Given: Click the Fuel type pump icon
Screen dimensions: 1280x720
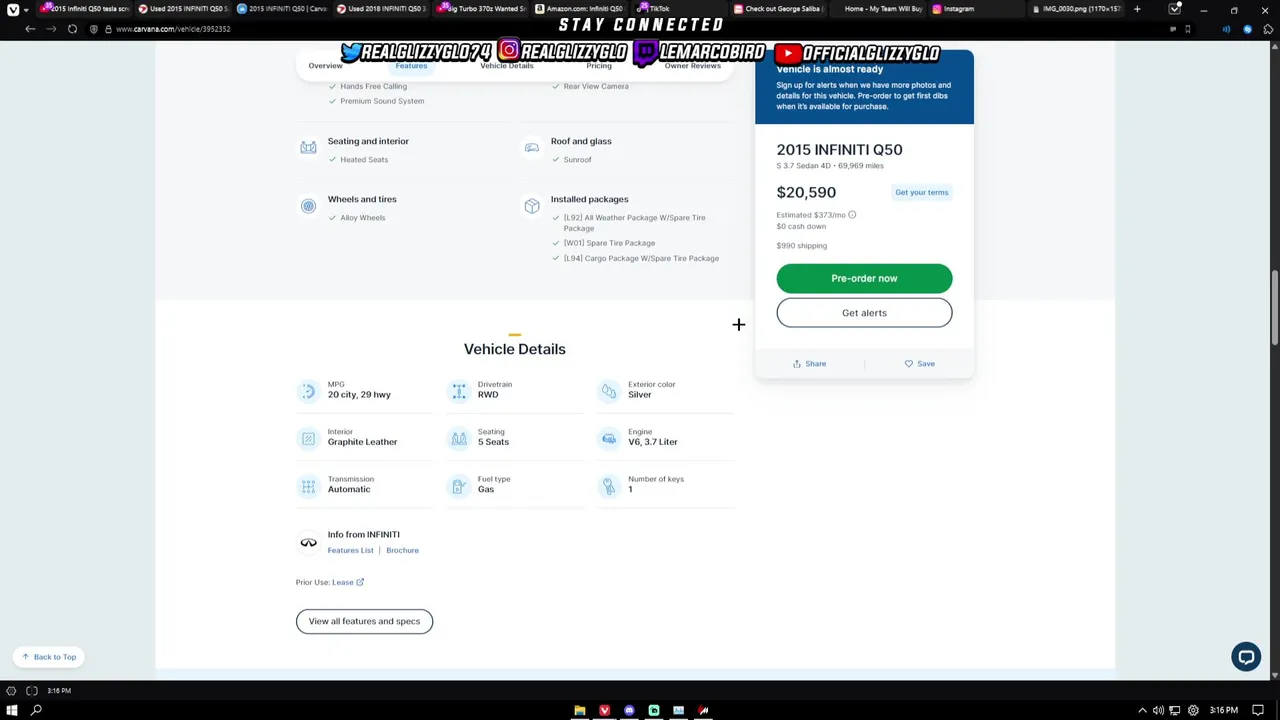Looking at the screenshot, I should pos(459,486).
